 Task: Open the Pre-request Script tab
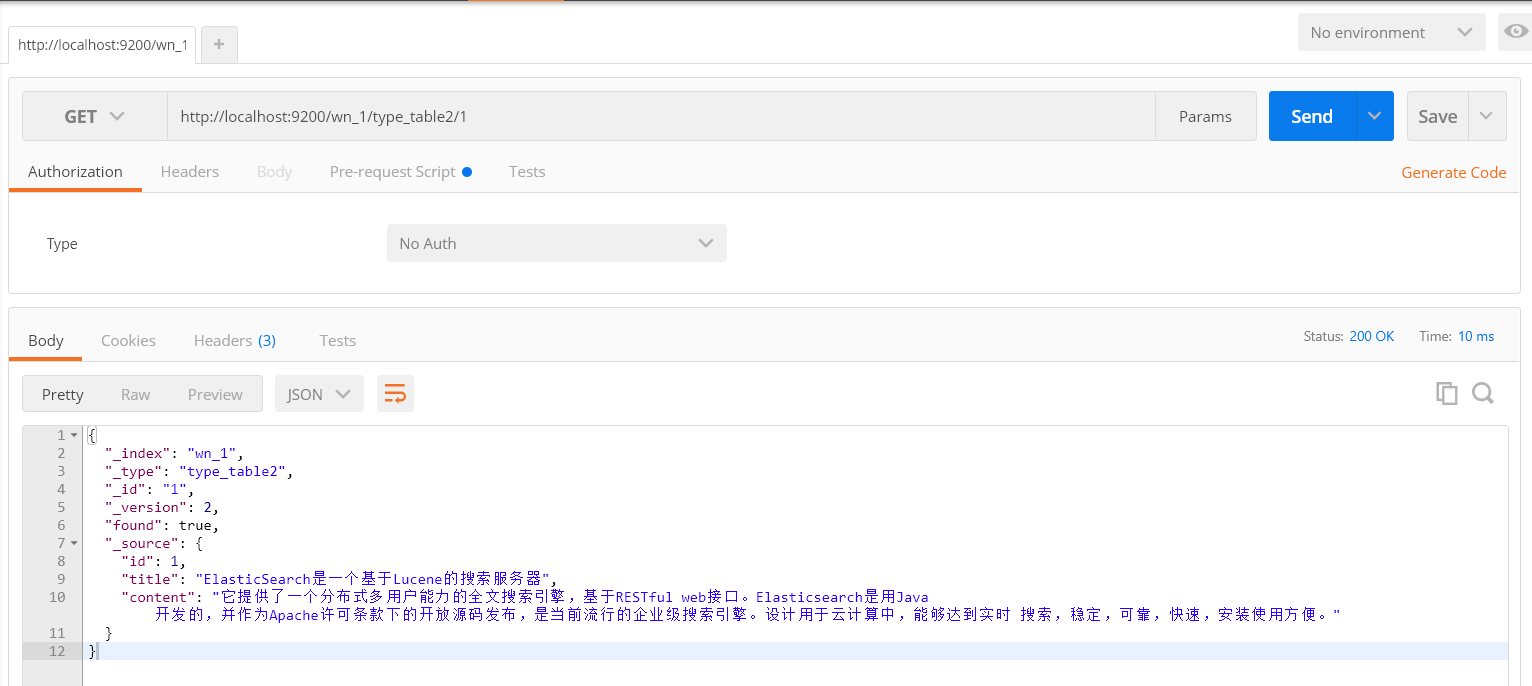tap(400, 172)
